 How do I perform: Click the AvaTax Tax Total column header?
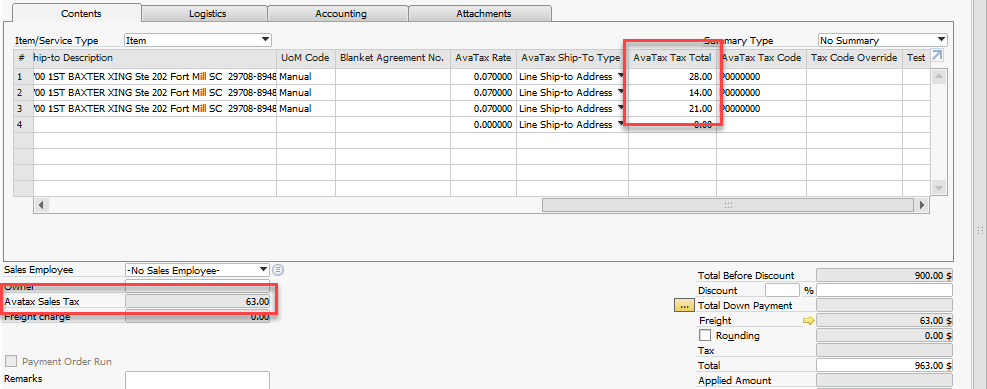click(x=672, y=58)
